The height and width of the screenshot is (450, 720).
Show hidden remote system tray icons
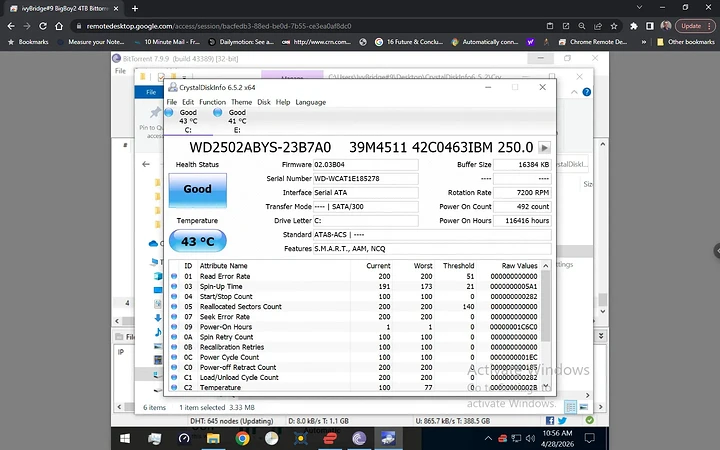point(488,438)
